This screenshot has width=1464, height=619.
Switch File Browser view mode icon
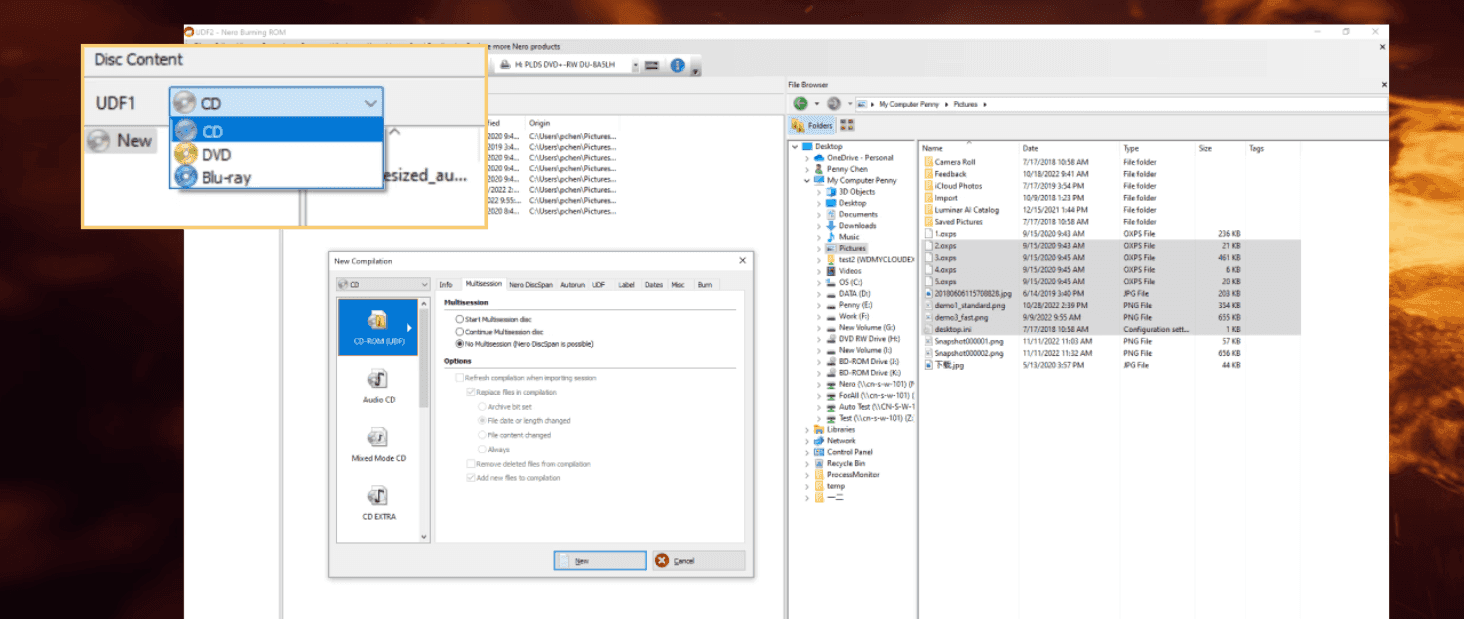pos(847,125)
